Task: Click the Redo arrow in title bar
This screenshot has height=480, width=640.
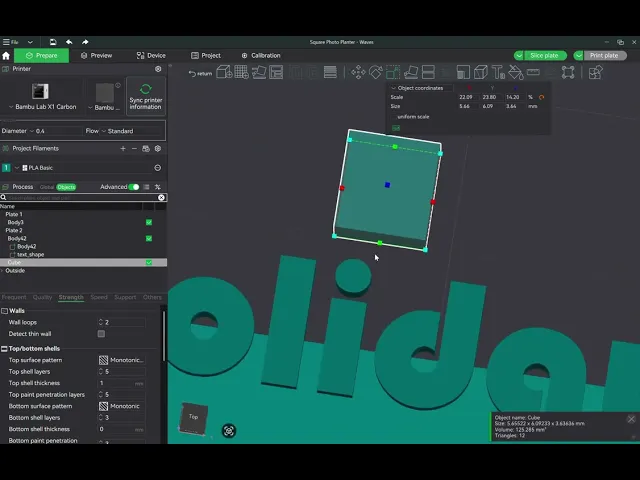Action: pos(85,42)
